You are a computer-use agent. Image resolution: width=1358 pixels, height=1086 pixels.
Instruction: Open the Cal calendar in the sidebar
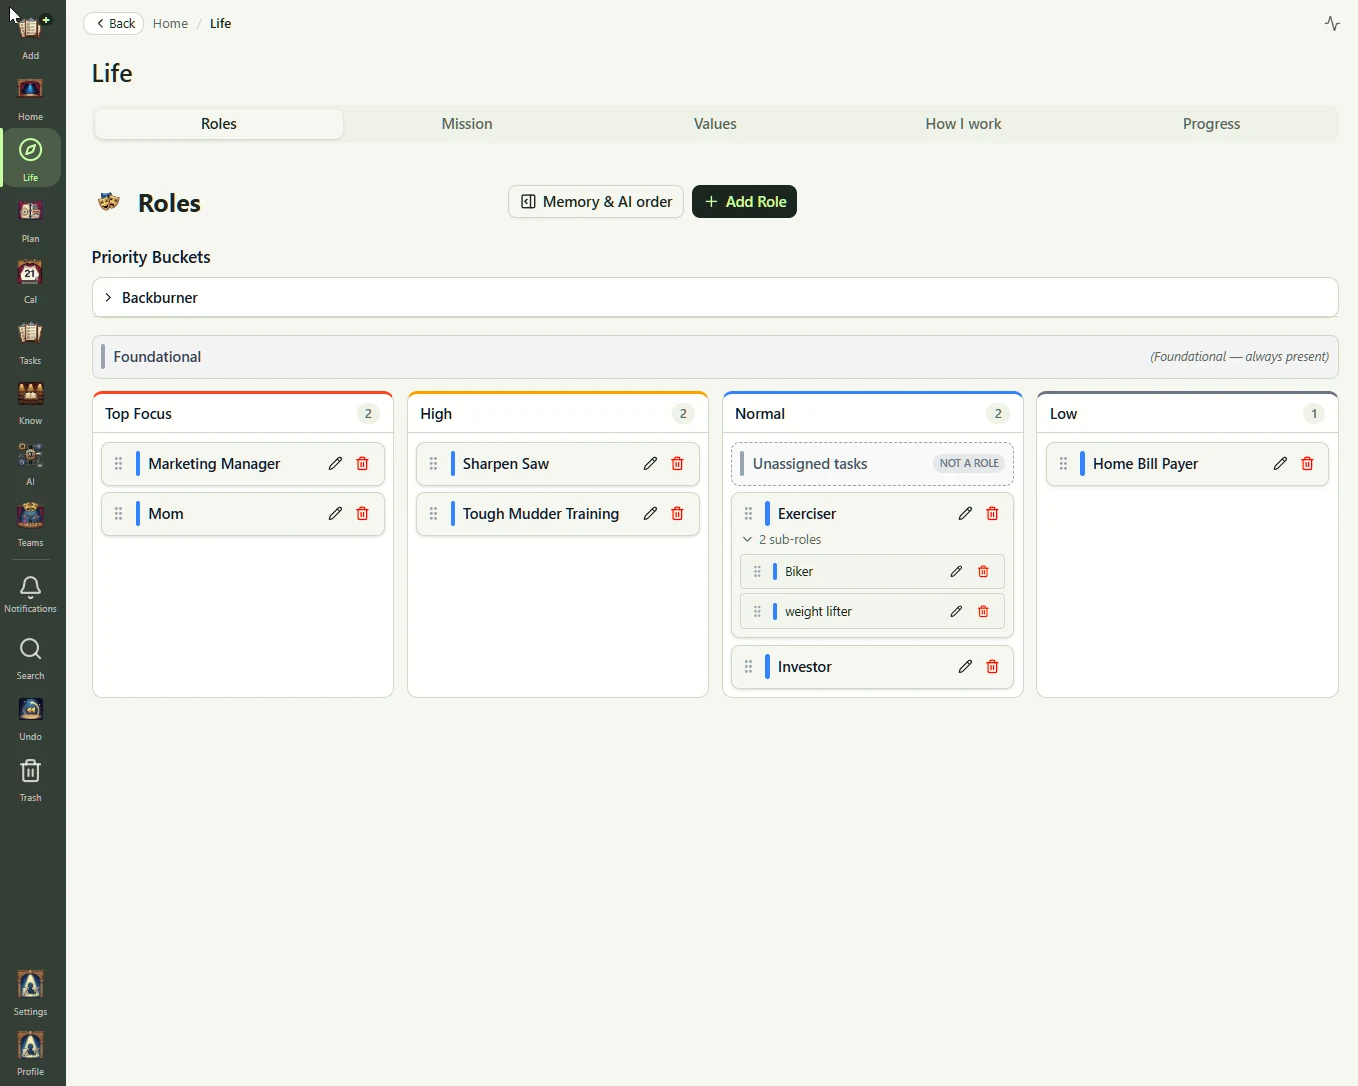click(x=30, y=281)
